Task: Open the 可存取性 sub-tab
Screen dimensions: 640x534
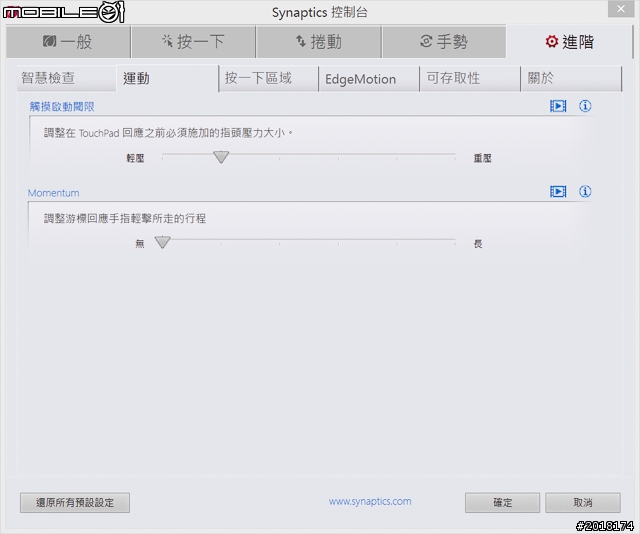Action: click(470, 78)
